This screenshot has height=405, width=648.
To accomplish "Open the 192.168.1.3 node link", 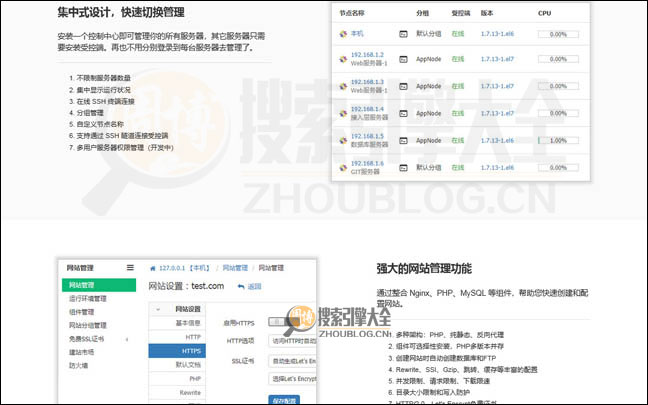I will pyautogui.click(x=367, y=82).
